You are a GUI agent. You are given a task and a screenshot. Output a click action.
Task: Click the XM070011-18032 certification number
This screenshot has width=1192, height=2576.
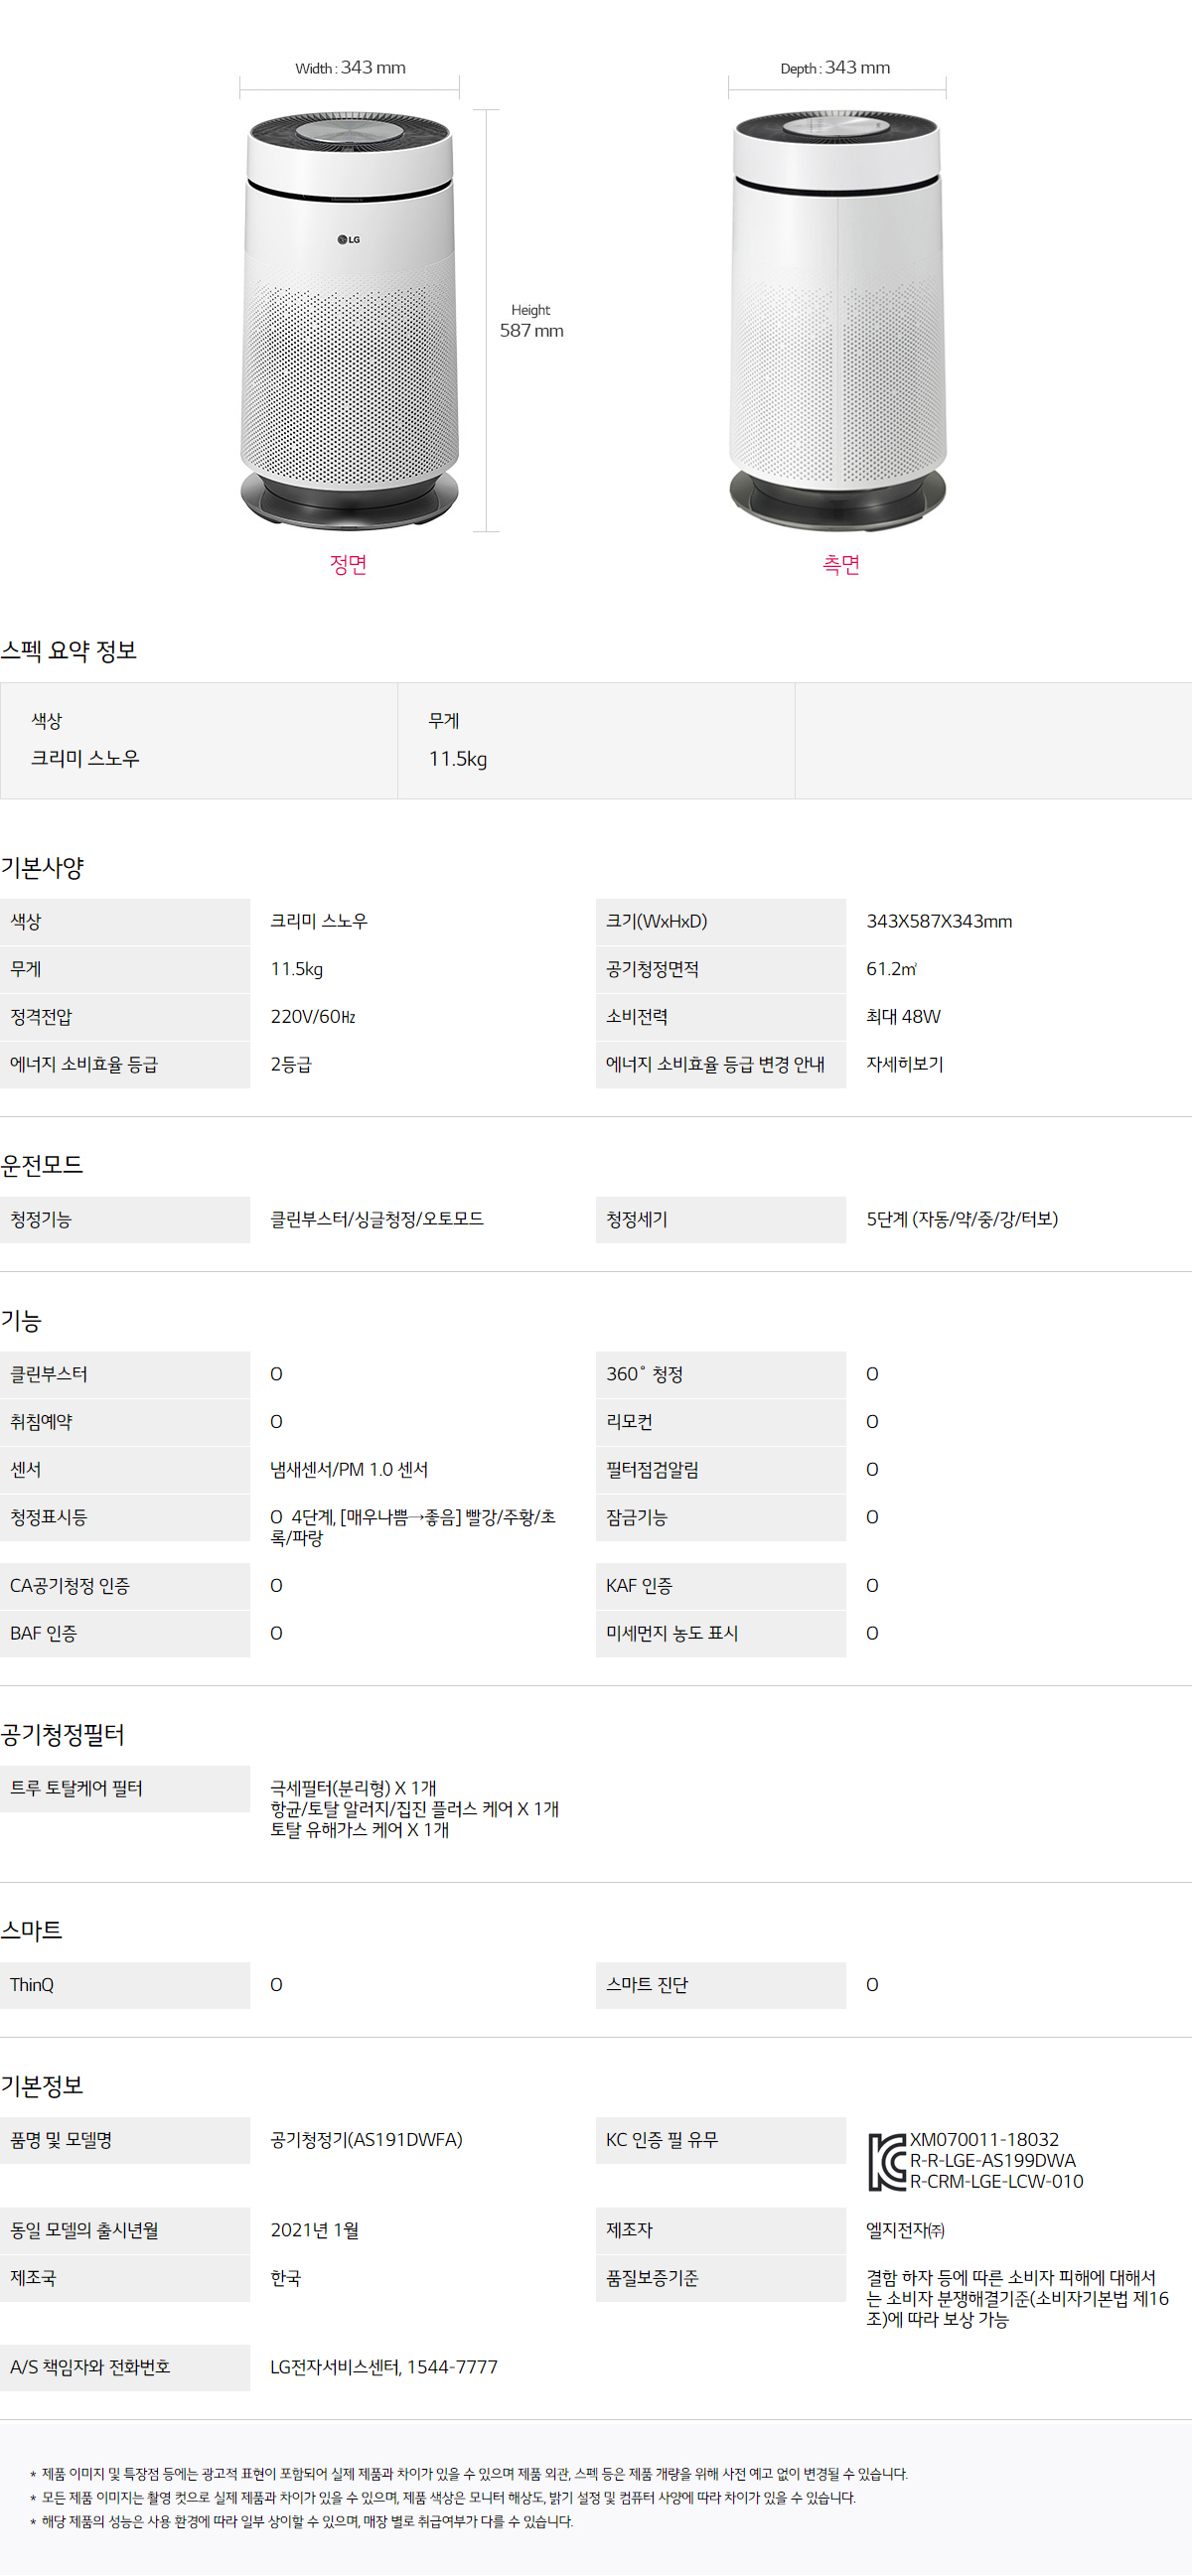[x=983, y=2140]
